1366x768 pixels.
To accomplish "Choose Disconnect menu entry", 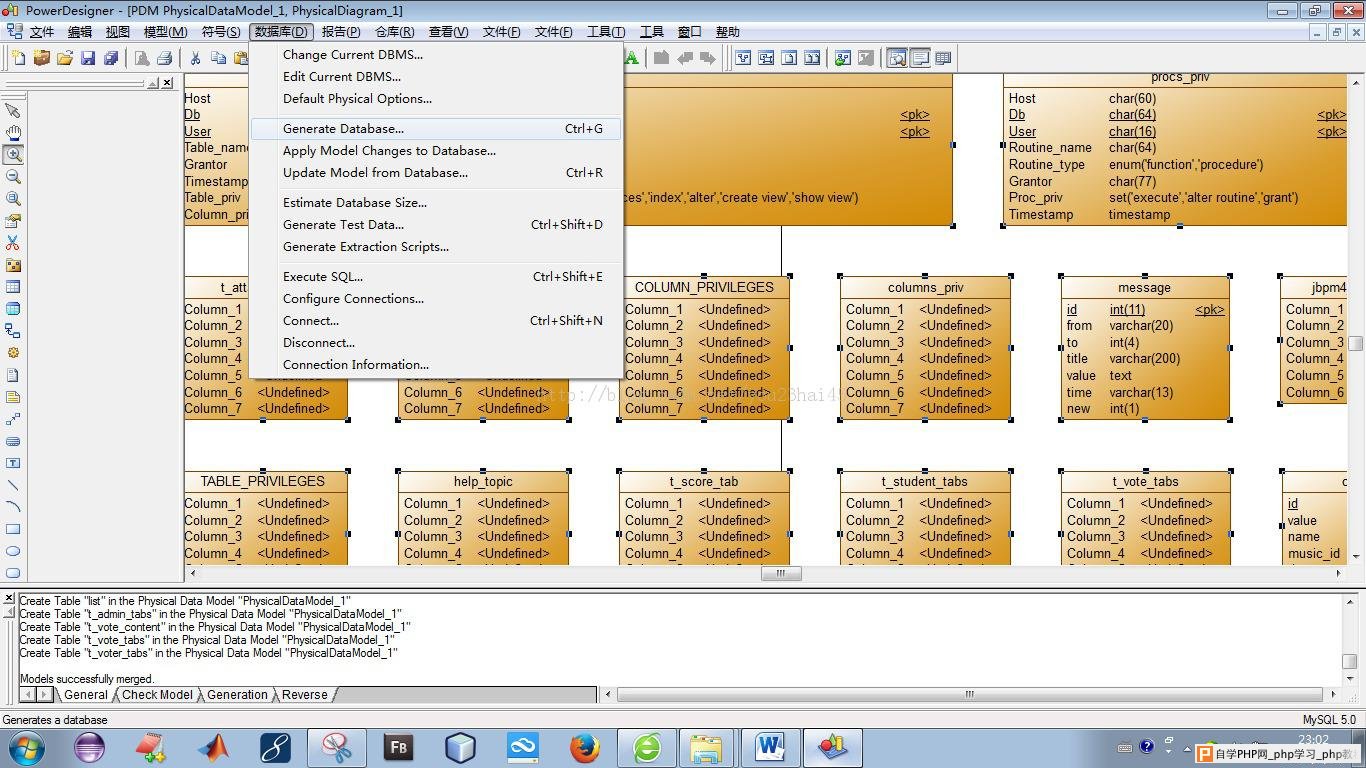I will [436, 343].
